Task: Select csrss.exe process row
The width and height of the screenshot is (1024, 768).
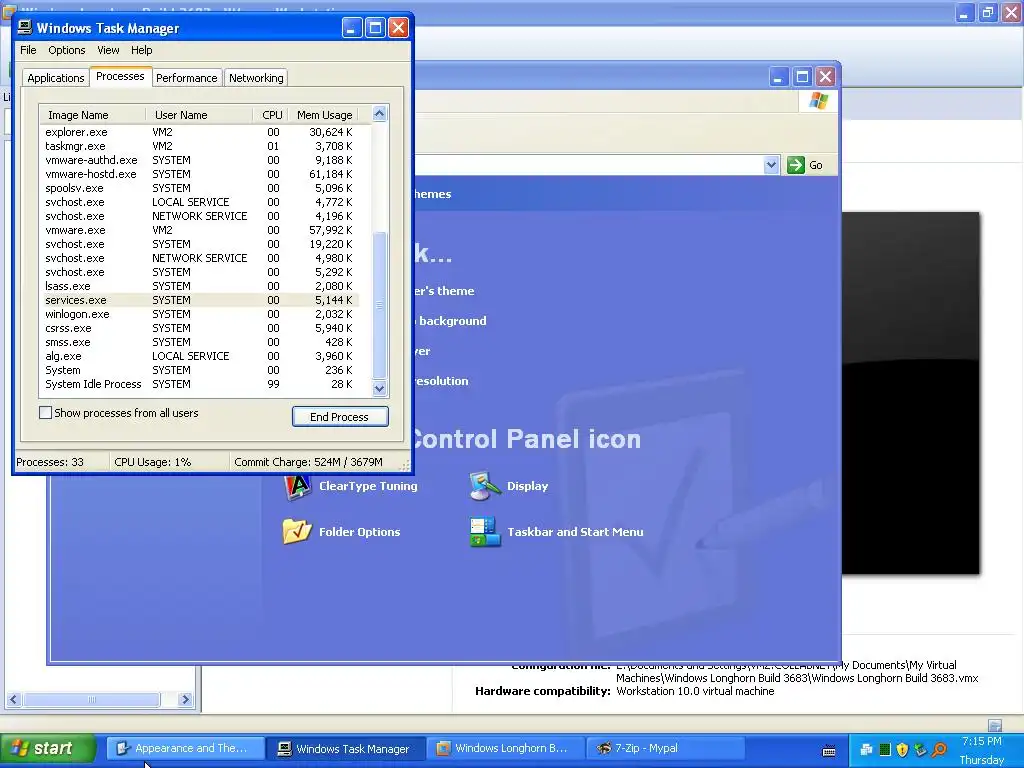Action: (x=199, y=328)
